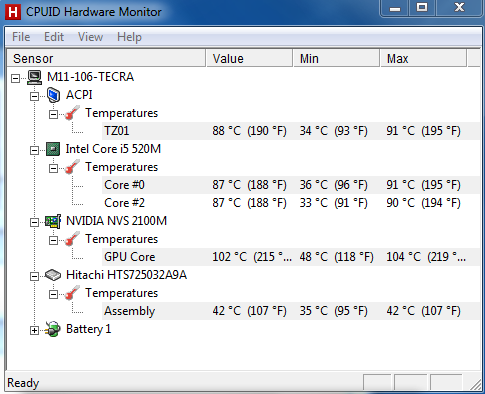Click the thermometer icon under Intel Core i5
Image resolution: width=485 pixels, height=394 pixels.
click(72, 167)
